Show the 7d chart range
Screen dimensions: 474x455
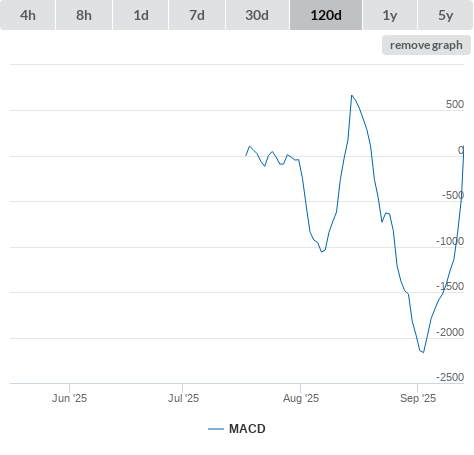pos(197,15)
